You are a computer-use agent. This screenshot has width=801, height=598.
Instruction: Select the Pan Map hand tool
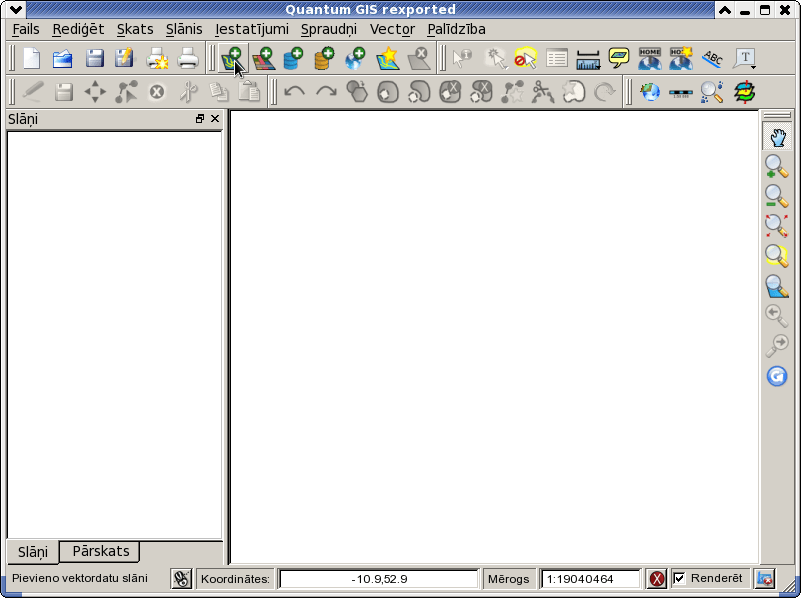777,137
